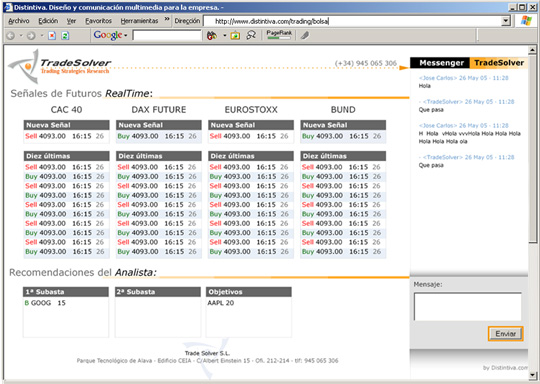Minimize the browser window
Image resolution: width=540 pixels, height=384 pixels.
[512, 7]
